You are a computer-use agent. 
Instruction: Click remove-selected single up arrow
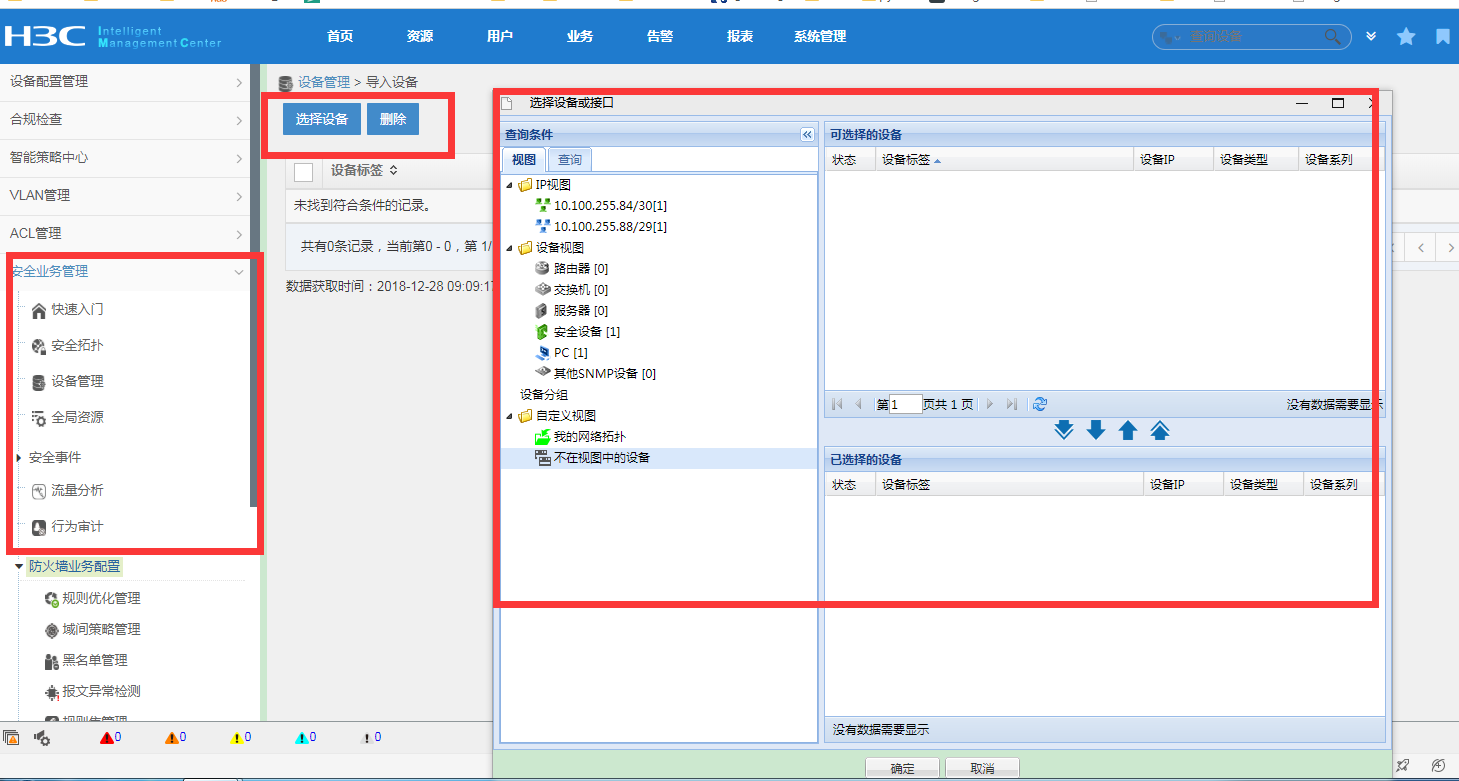(1128, 431)
